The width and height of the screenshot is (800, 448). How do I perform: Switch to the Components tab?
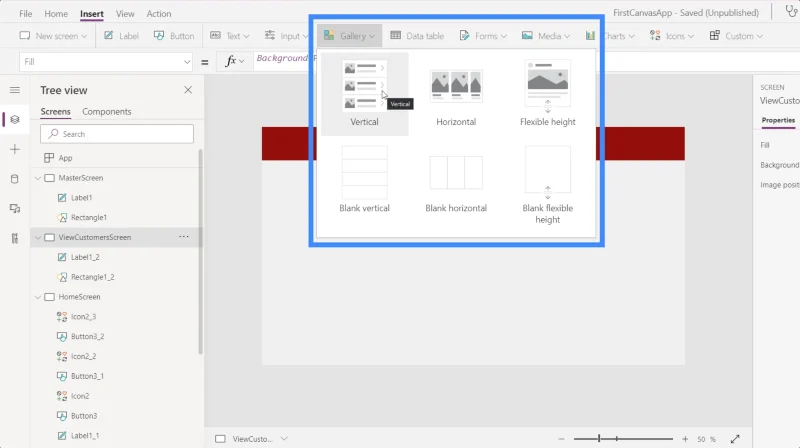107,112
